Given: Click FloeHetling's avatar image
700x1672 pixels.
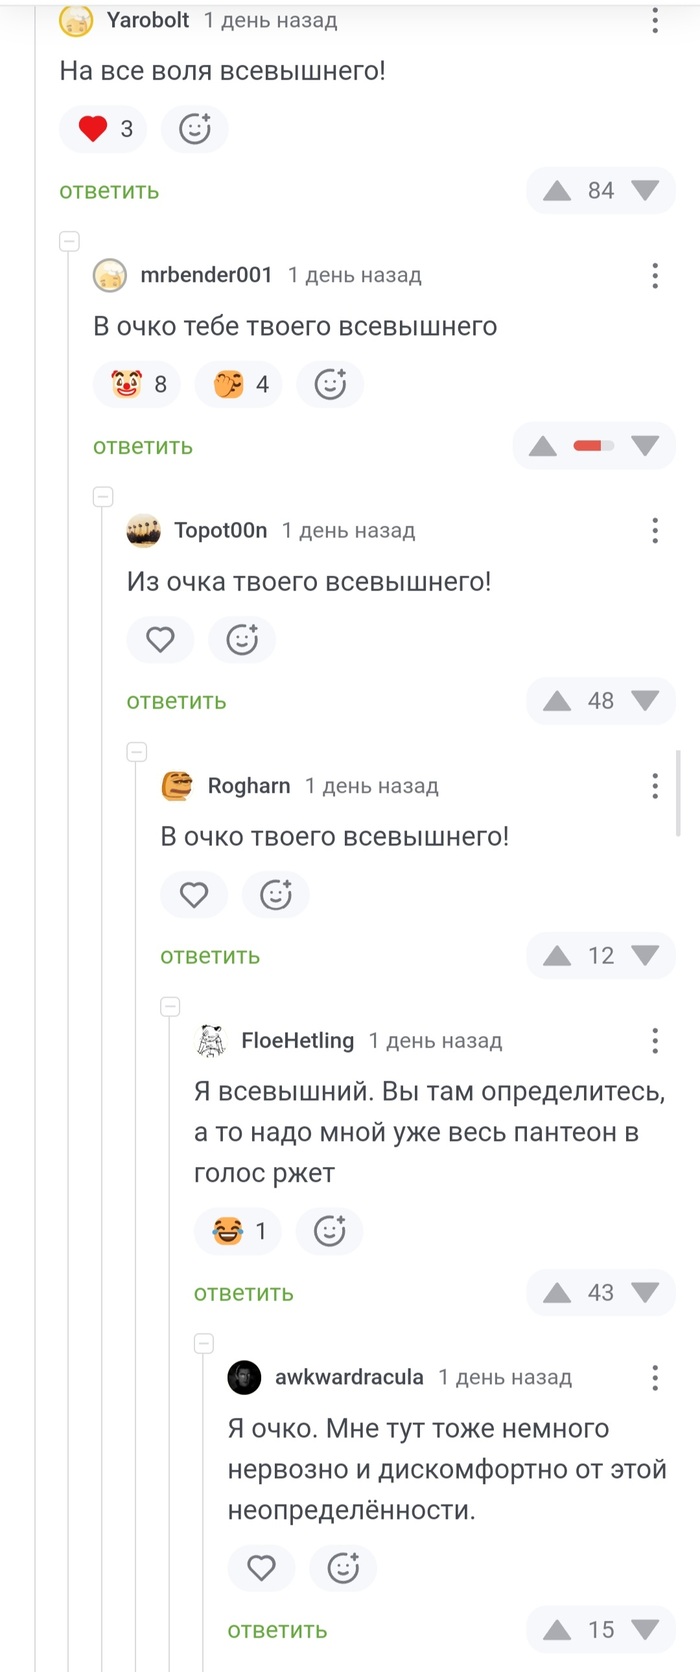Looking at the screenshot, I should [211, 1041].
